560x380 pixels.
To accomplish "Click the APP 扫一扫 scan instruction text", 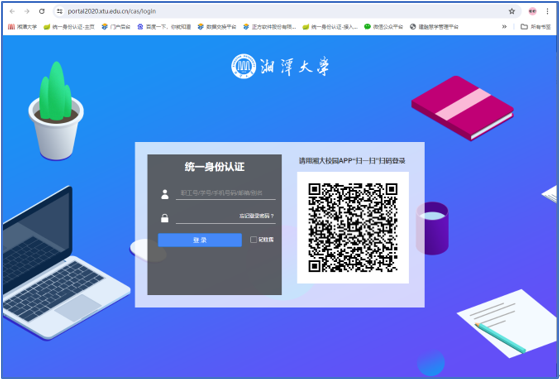I will pos(352,161).
